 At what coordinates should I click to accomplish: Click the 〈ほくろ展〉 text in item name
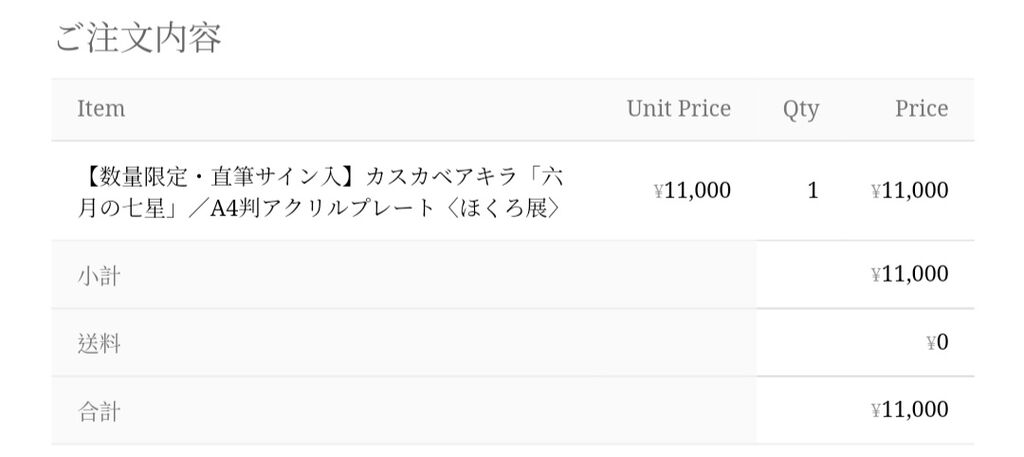coord(502,208)
